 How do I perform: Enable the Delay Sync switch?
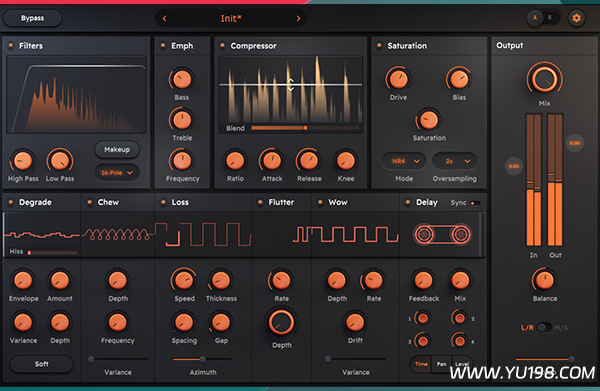(x=475, y=203)
